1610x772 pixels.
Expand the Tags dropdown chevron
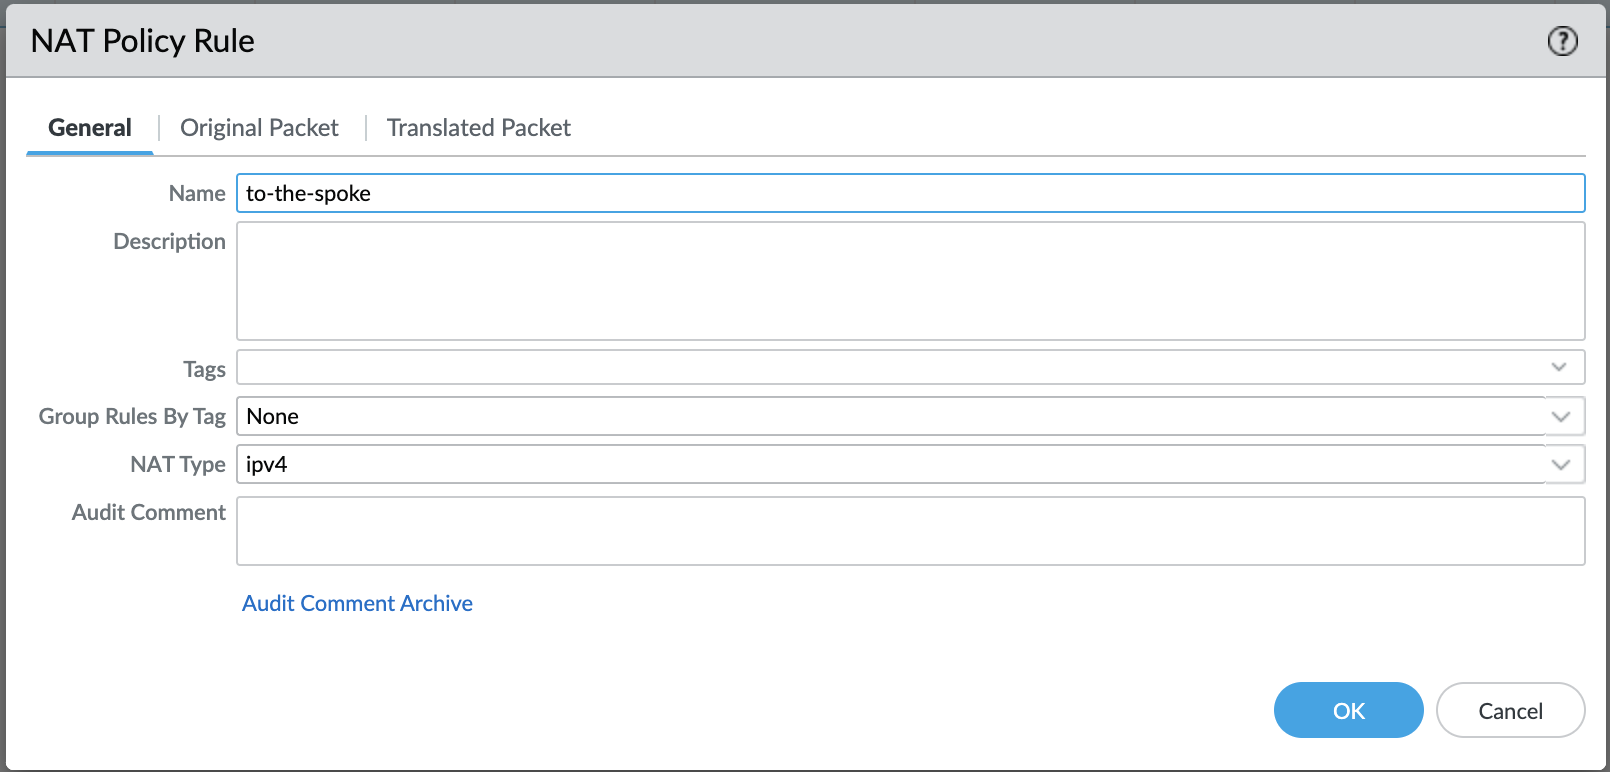click(1558, 367)
